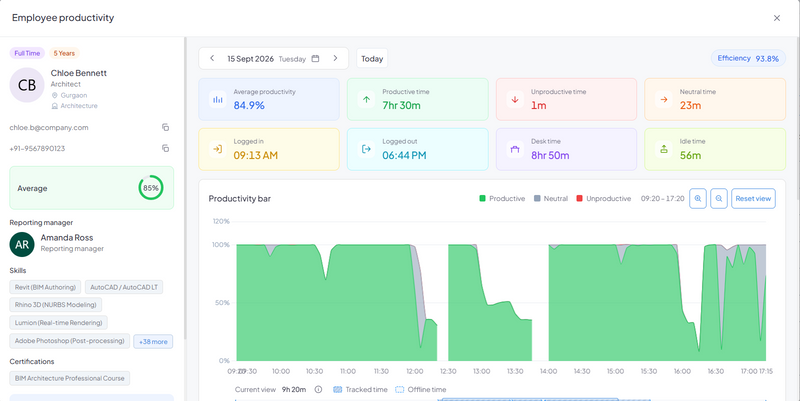Copy the email address chloe.b@company.com

(165, 127)
